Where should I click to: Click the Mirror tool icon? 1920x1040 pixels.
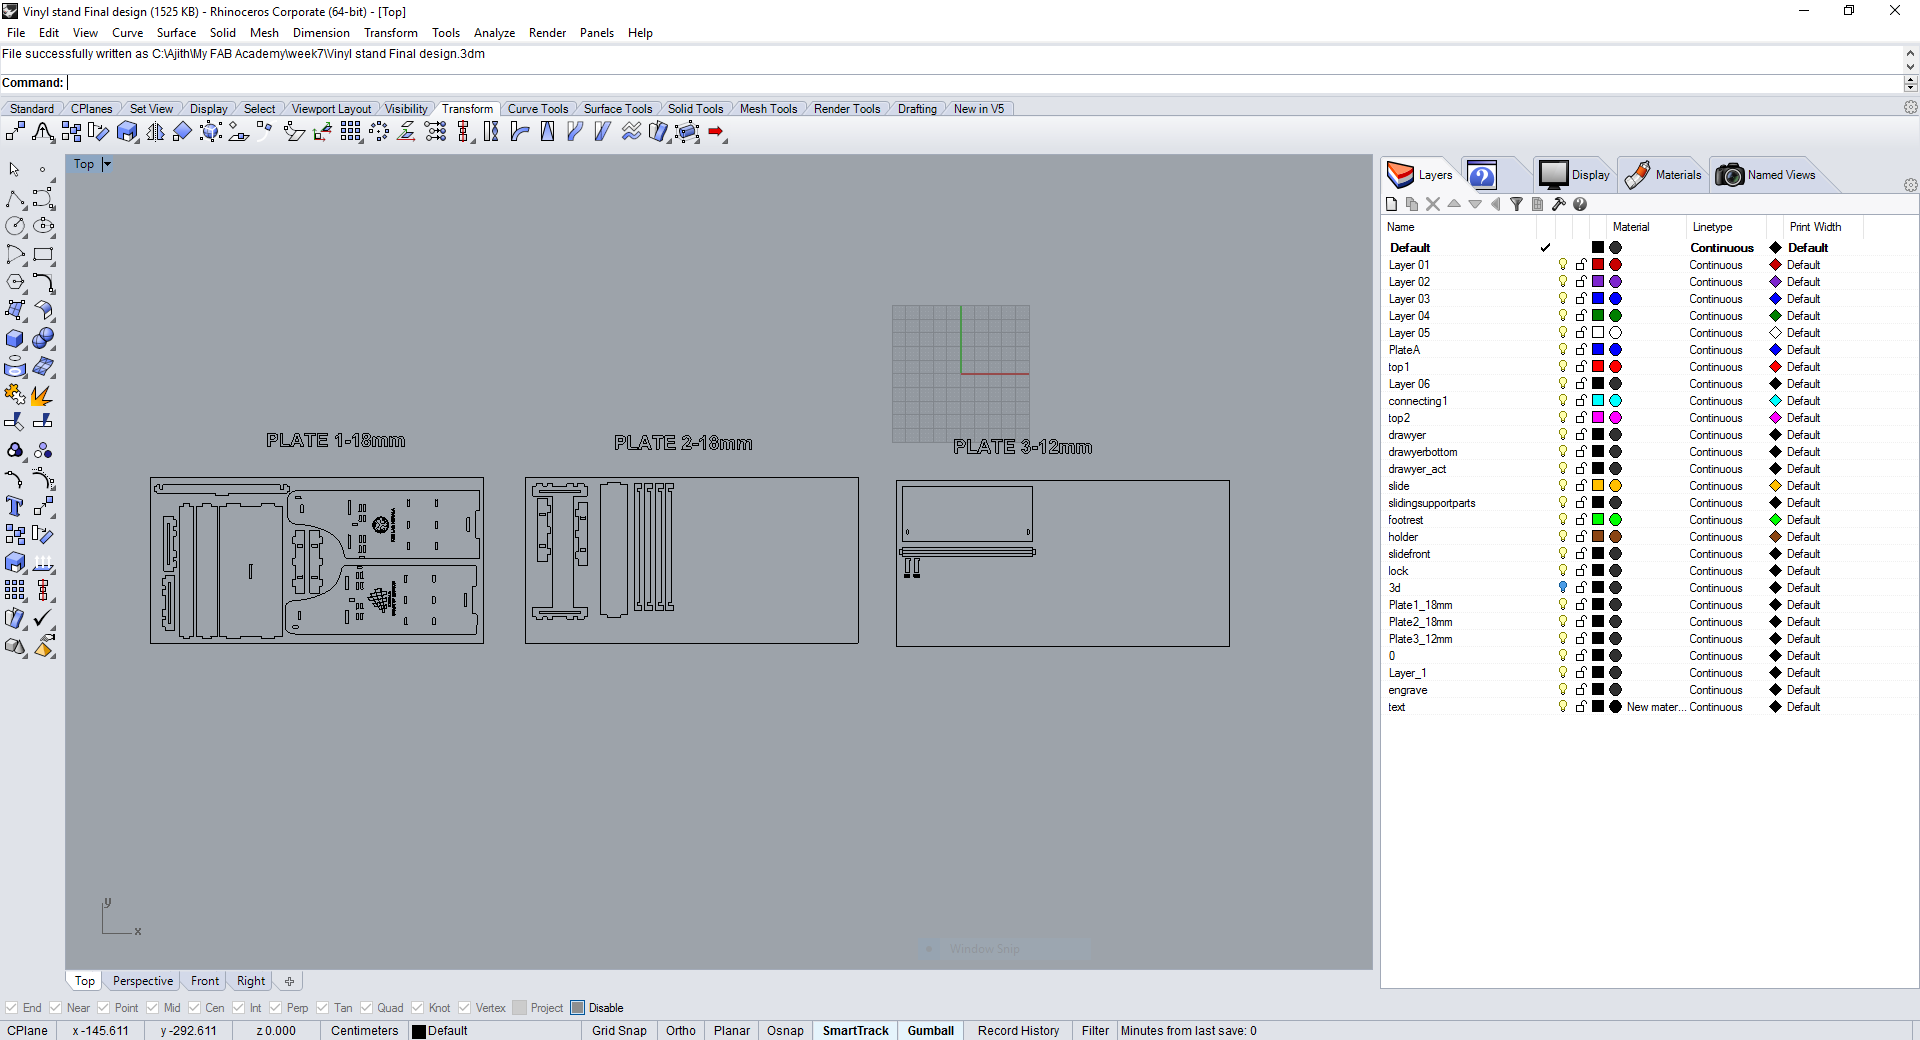click(155, 132)
